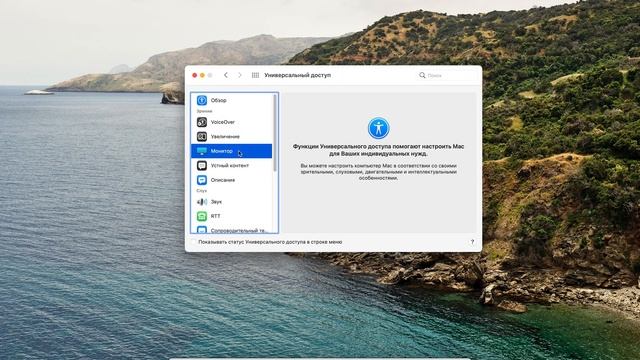Open help with the question mark button
The image size is (640, 360).
coord(472,242)
